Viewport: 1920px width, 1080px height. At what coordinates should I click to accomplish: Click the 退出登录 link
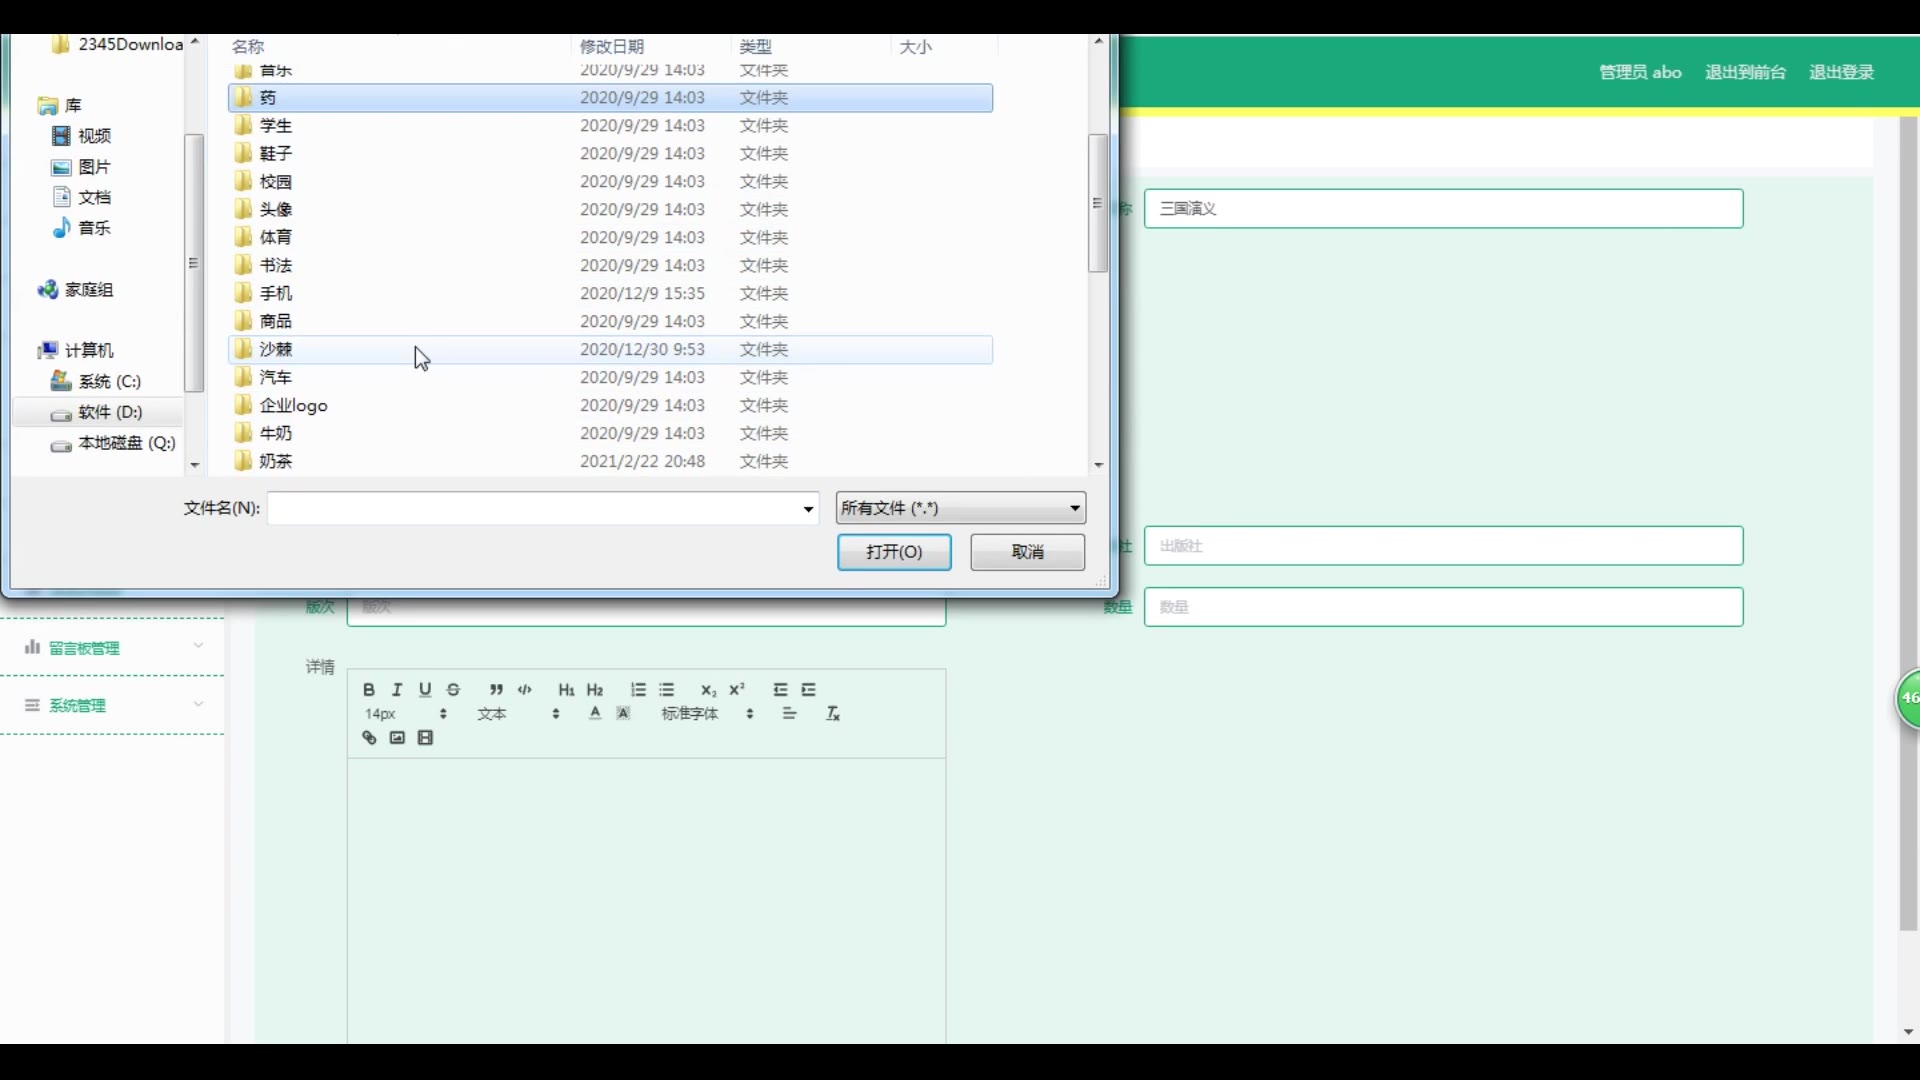1841,72
